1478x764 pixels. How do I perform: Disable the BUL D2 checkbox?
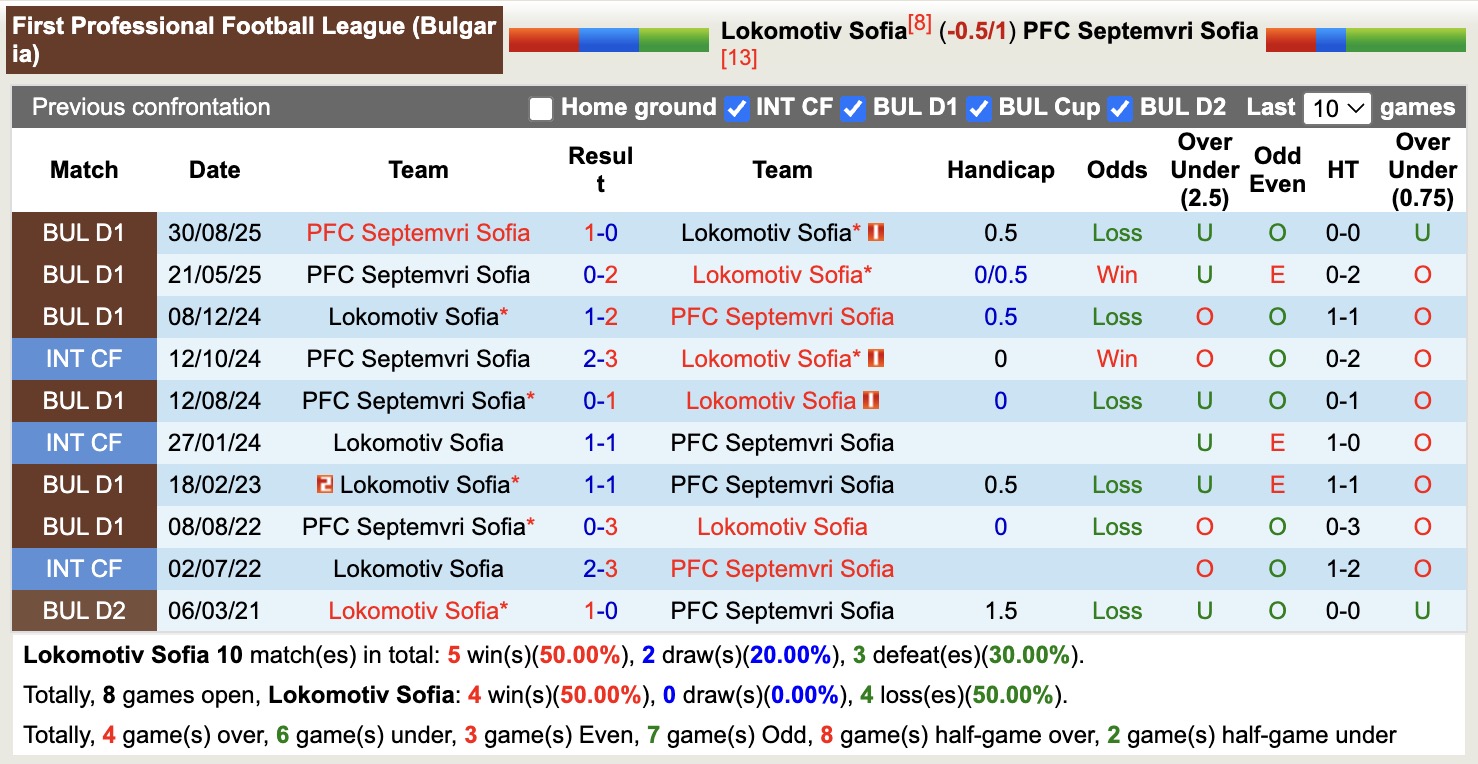pos(1120,108)
